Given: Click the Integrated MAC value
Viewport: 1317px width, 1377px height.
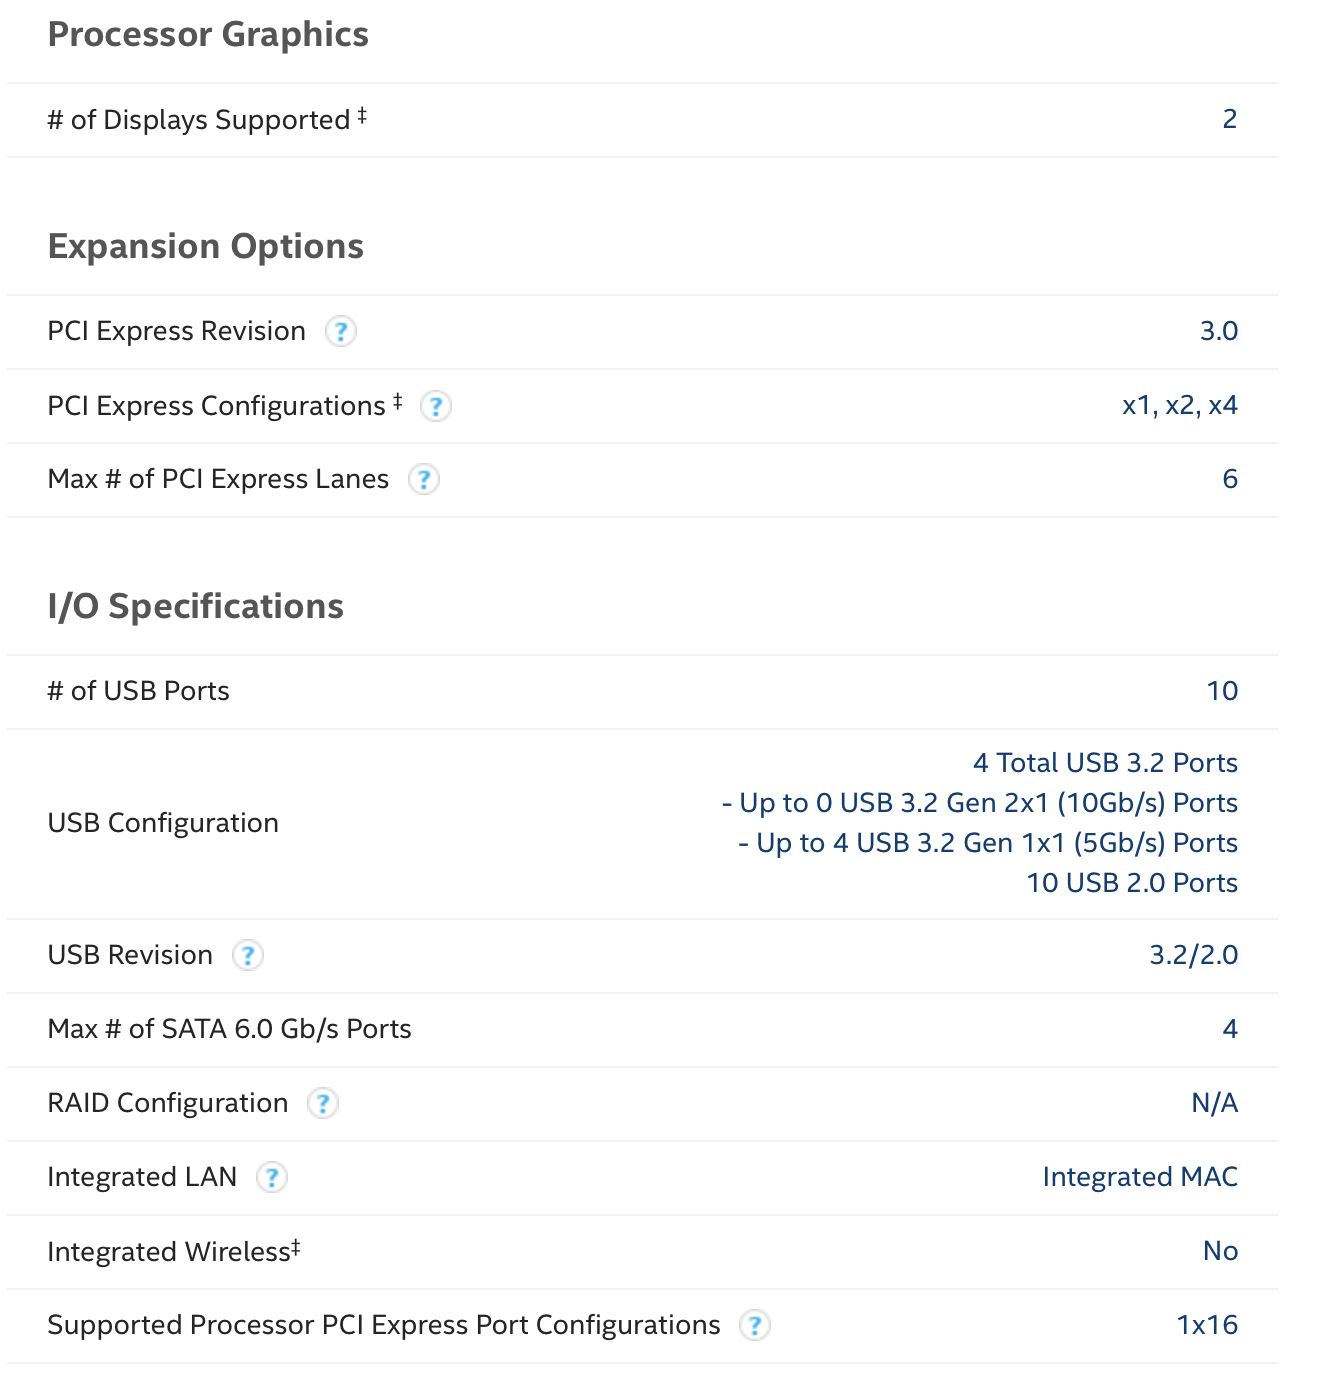Looking at the screenshot, I should tap(1140, 1177).
